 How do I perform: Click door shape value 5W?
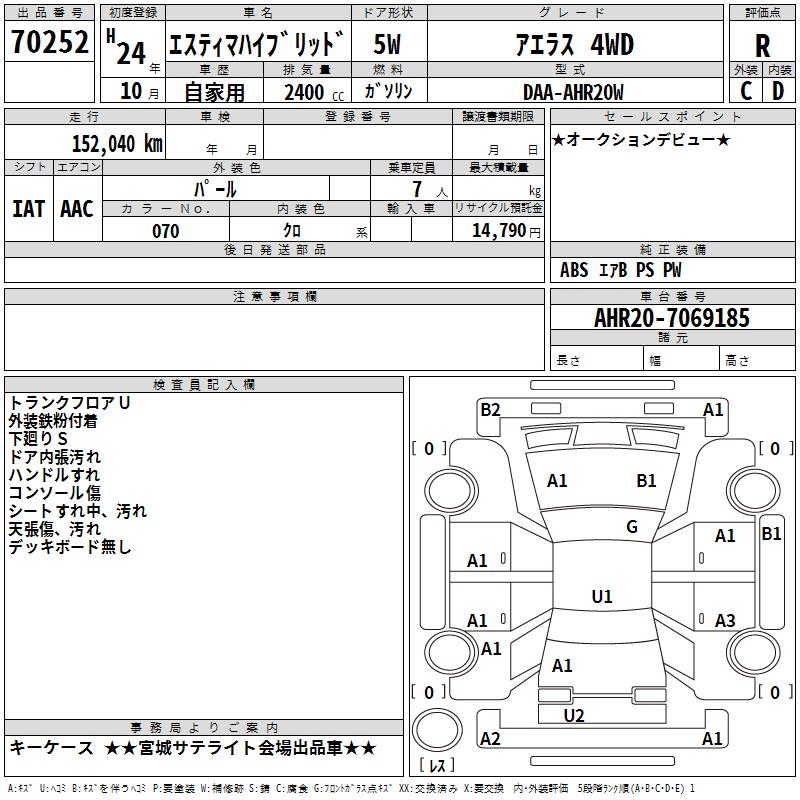387,44
